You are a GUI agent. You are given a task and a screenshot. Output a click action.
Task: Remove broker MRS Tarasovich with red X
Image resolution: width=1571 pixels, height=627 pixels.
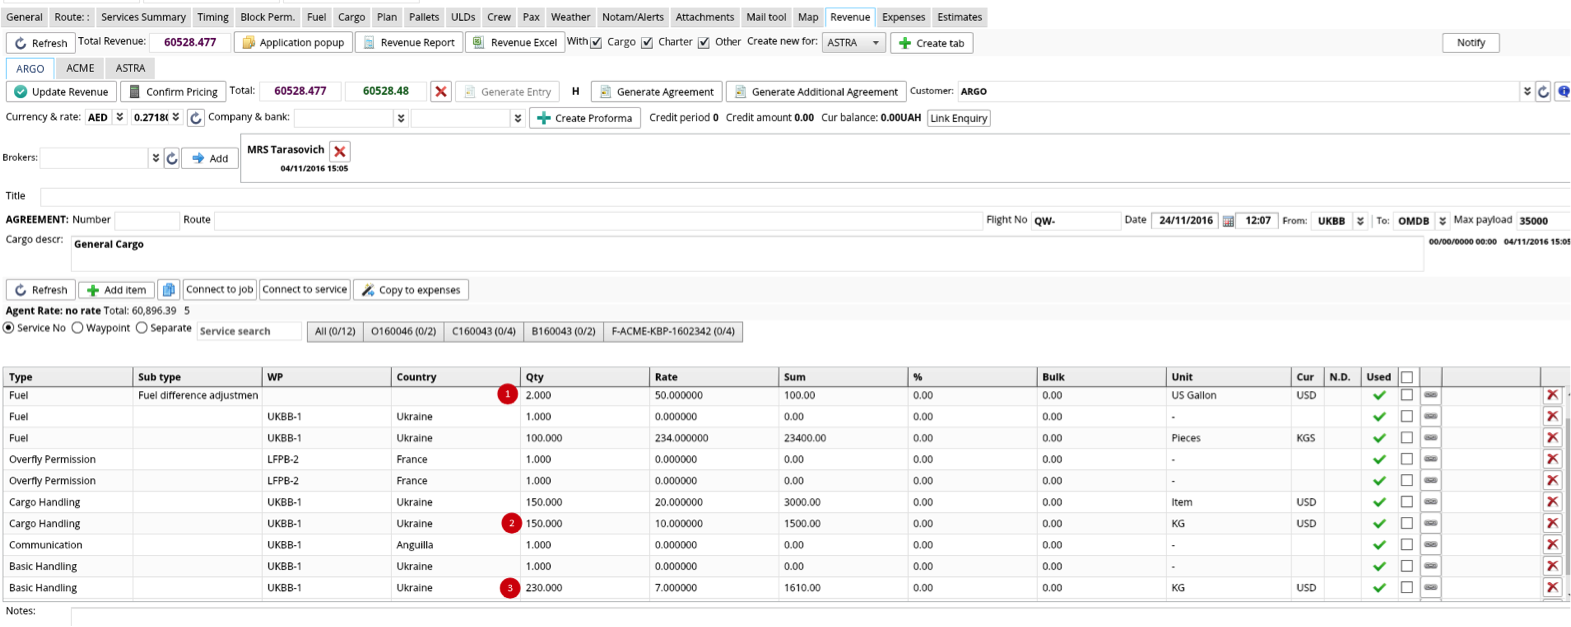[340, 151]
